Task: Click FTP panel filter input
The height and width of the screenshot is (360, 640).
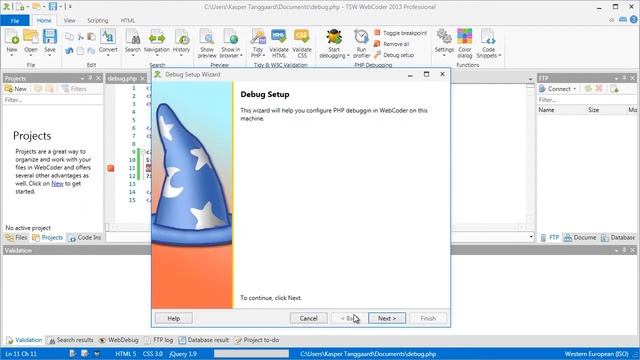Action: pyautogui.click(x=587, y=100)
